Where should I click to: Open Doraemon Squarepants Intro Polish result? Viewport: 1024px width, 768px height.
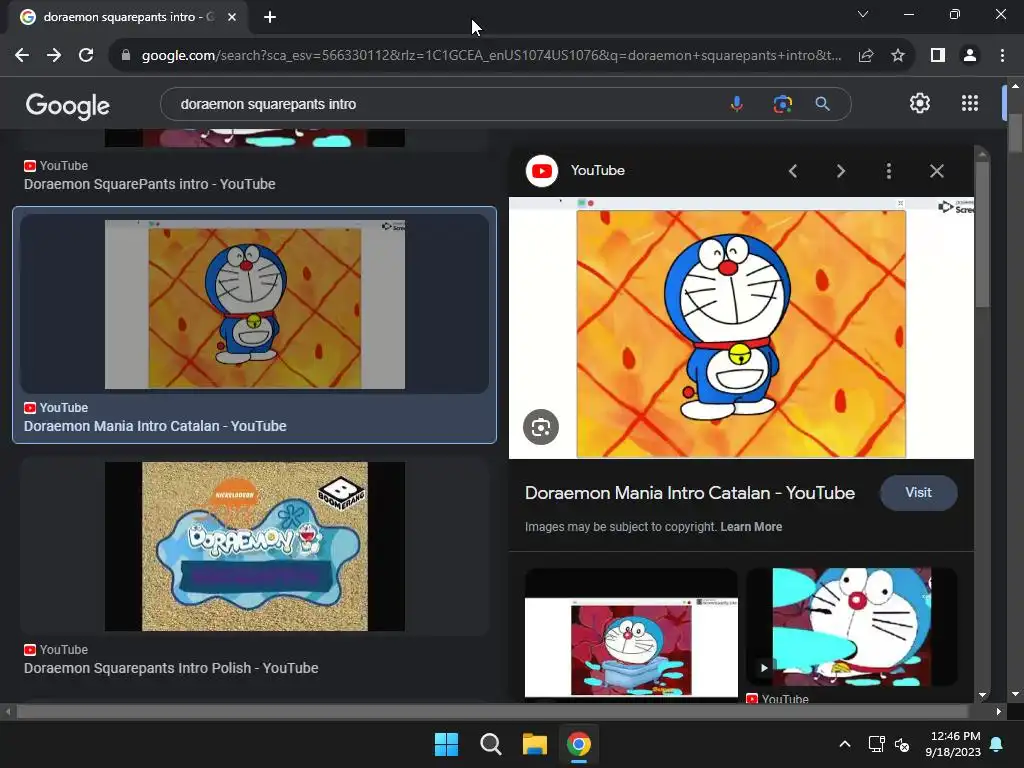pos(171,668)
